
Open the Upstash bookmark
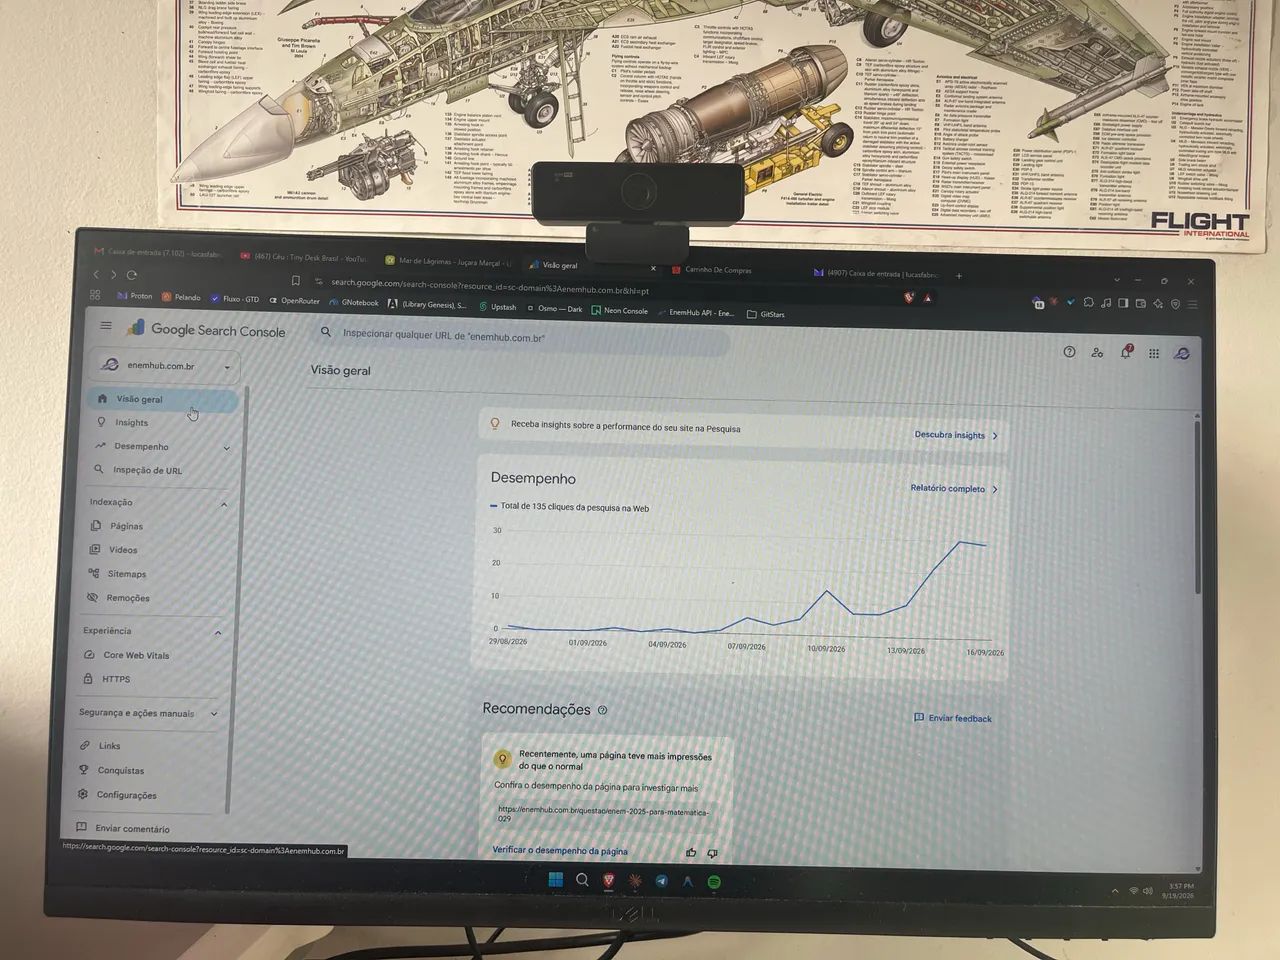pos(498,307)
